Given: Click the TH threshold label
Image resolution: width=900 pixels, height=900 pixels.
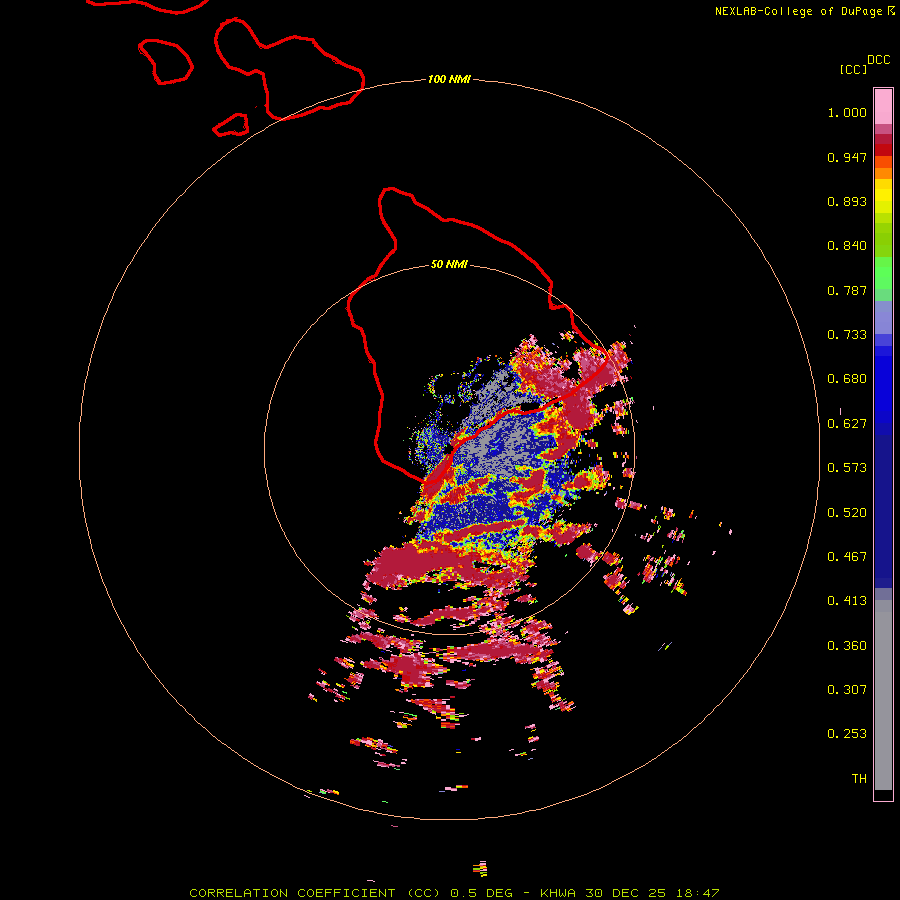Looking at the screenshot, I should tap(859, 779).
